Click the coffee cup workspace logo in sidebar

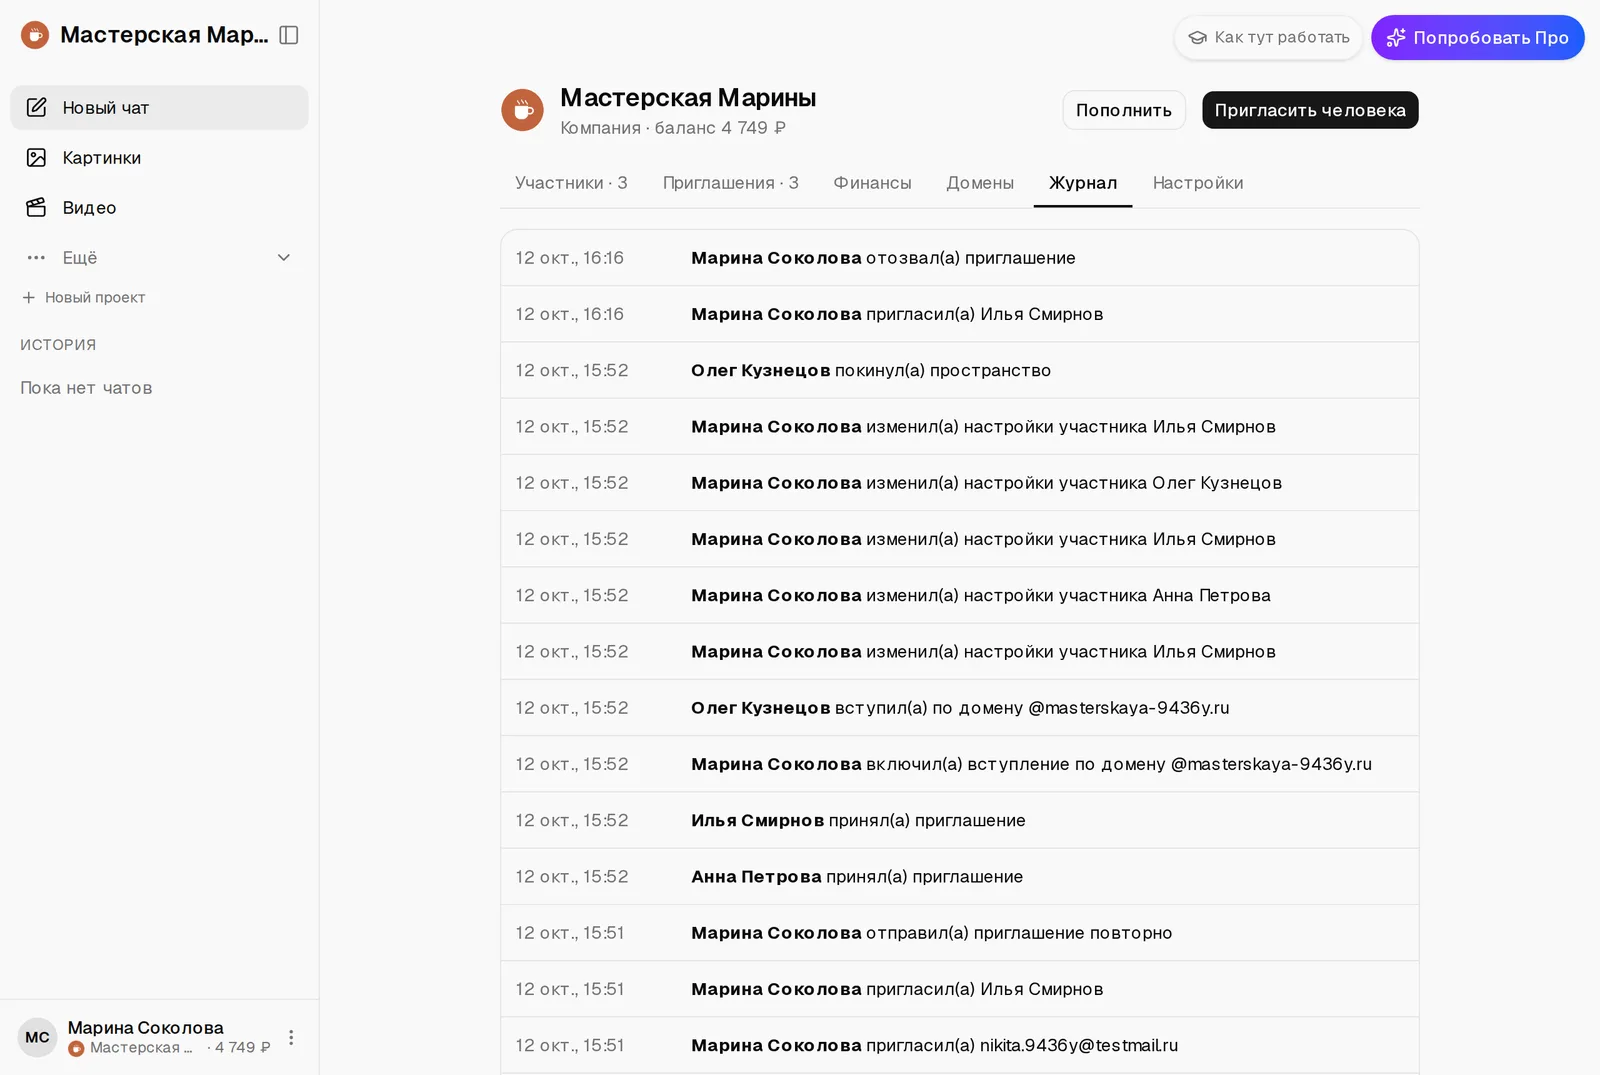tap(35, 35)
